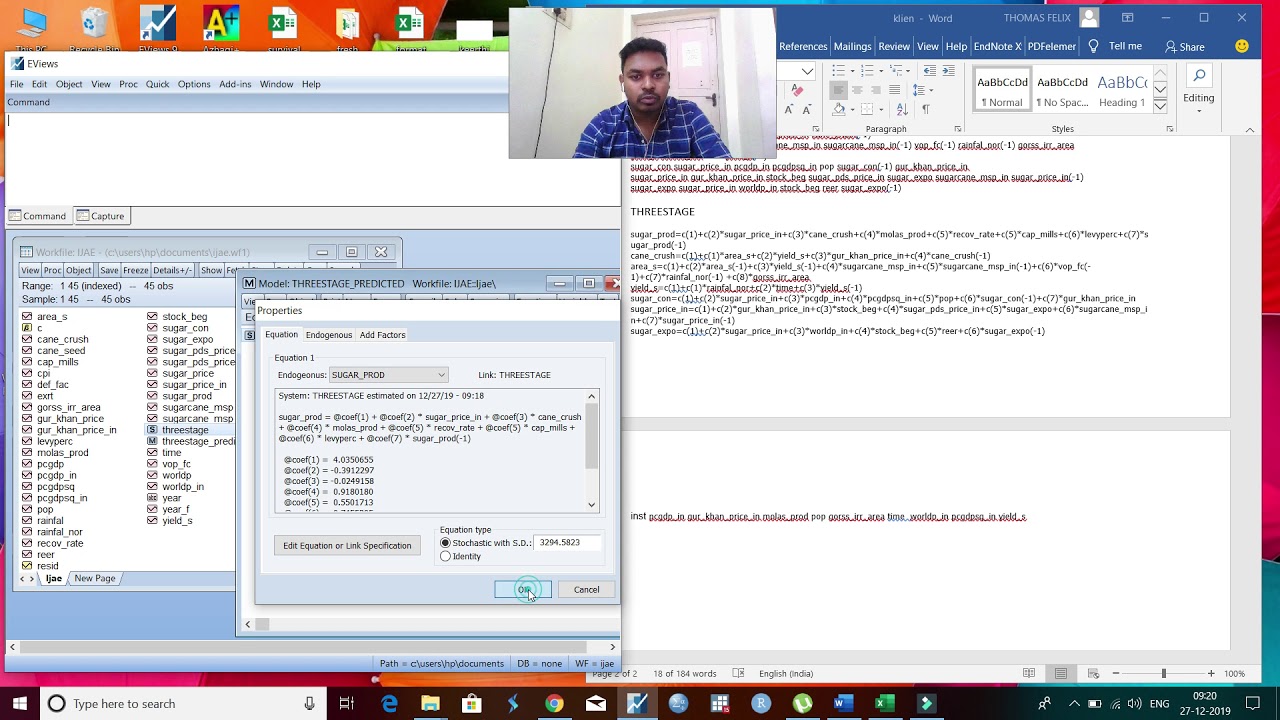This screenshot has width=1280, height=720.
Task: Open Excel from the Windows taskbar
Action: [884, 703]
